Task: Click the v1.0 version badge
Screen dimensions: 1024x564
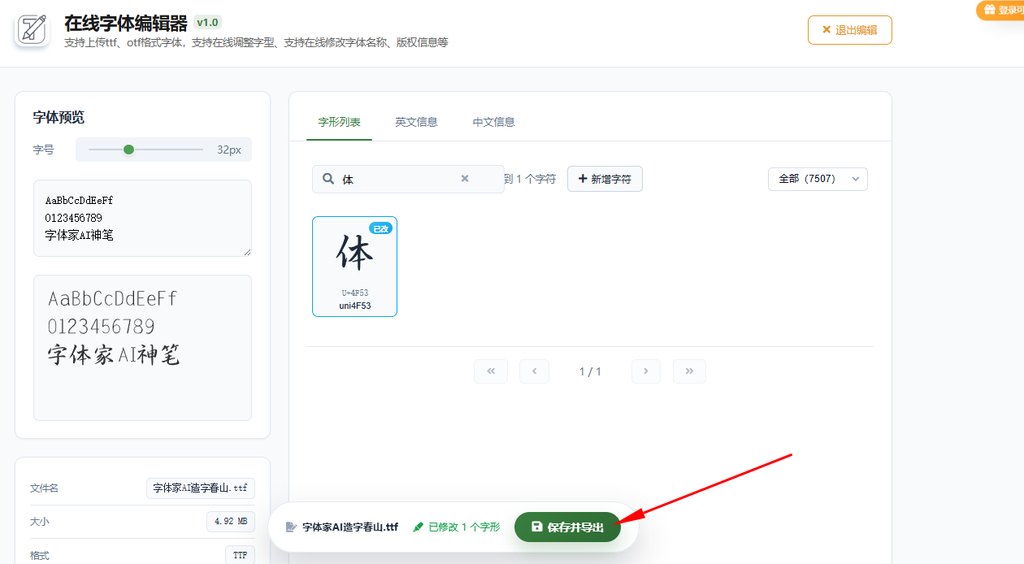Action: click(x=208, y=22)
